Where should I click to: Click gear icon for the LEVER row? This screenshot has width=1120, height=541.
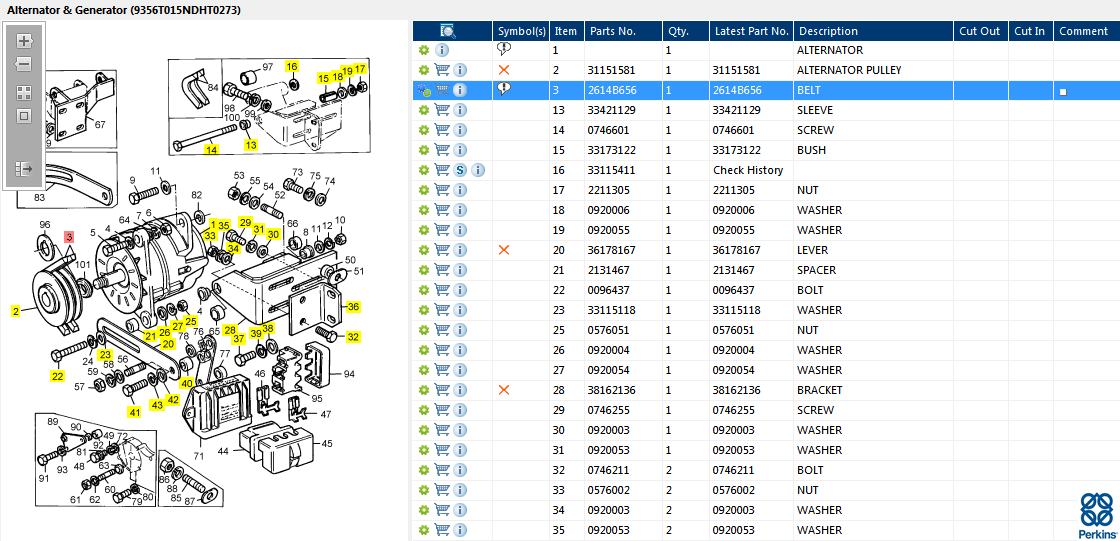tap(424, 250)
